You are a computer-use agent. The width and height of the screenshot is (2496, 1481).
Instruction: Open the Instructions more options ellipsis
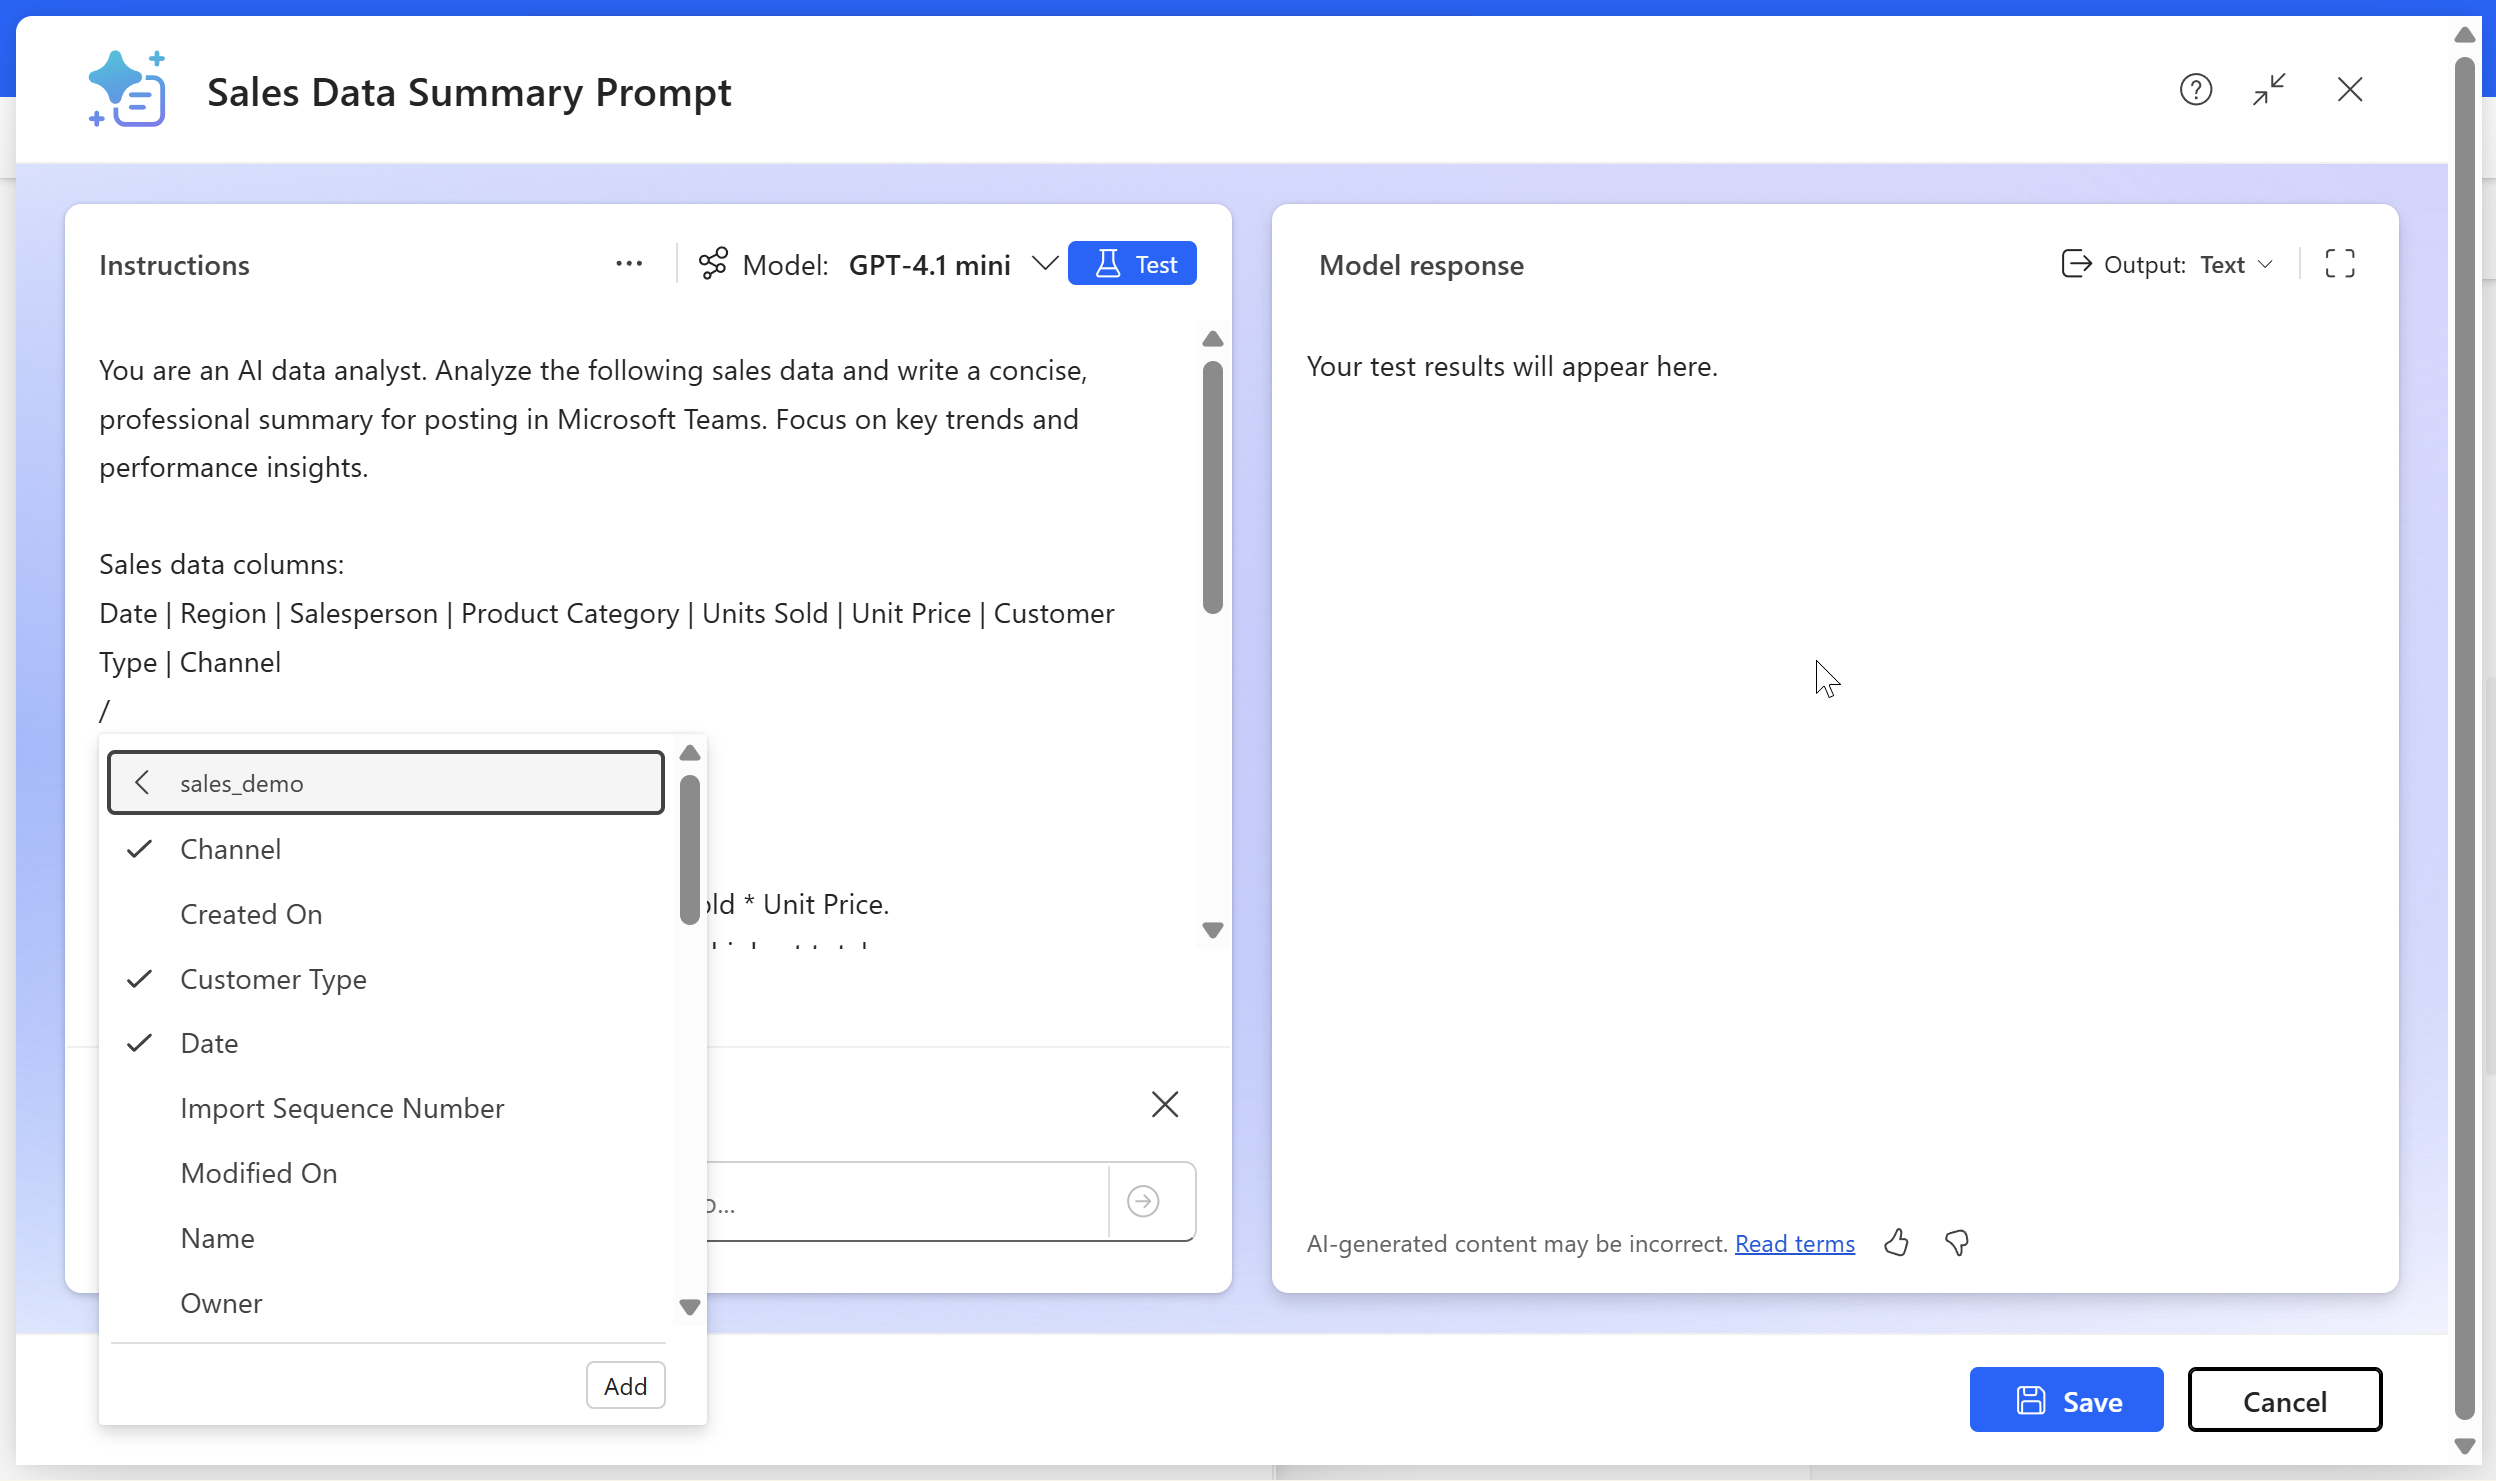pyautogui.click(x=629, y=264)
